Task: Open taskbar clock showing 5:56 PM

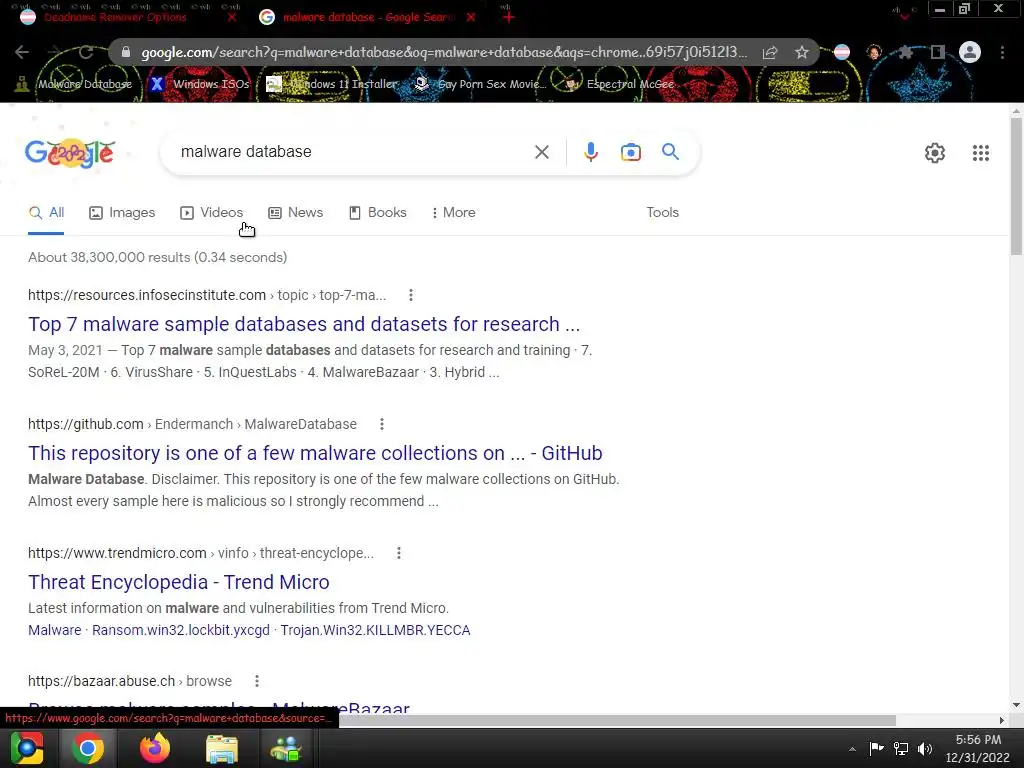Action: [978, 748]
